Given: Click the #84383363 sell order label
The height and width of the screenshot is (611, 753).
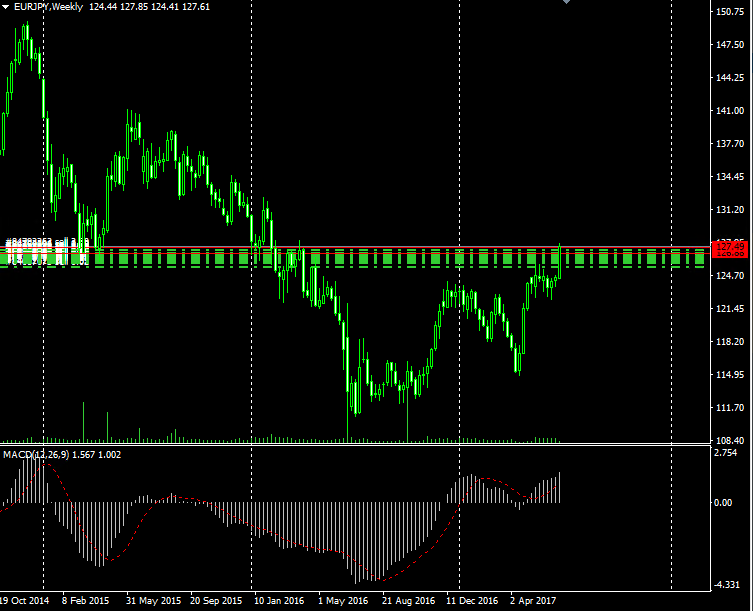Looking at the screenshot, I should click(x=47, y=243).
